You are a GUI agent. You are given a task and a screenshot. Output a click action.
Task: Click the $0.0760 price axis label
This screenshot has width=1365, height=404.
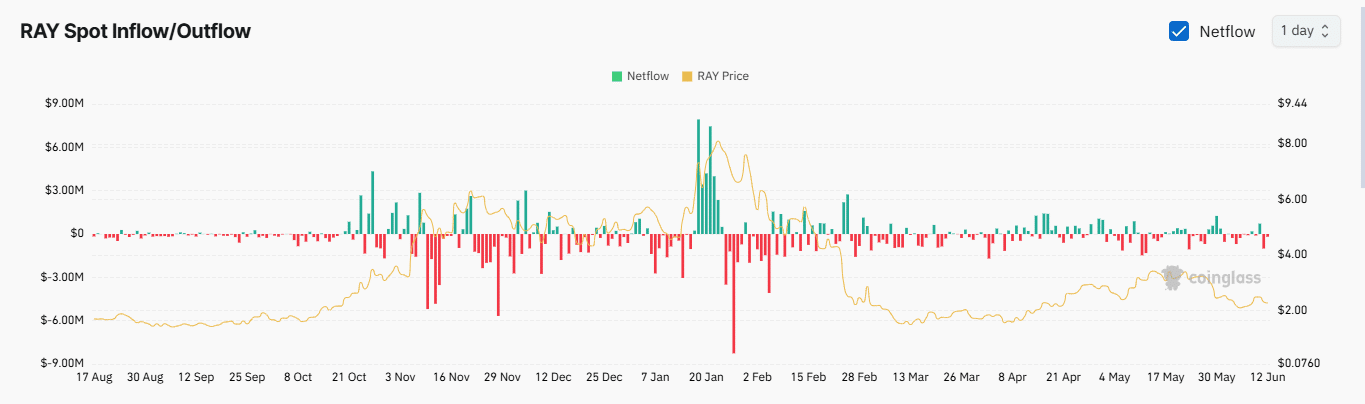coord(1298,363)
